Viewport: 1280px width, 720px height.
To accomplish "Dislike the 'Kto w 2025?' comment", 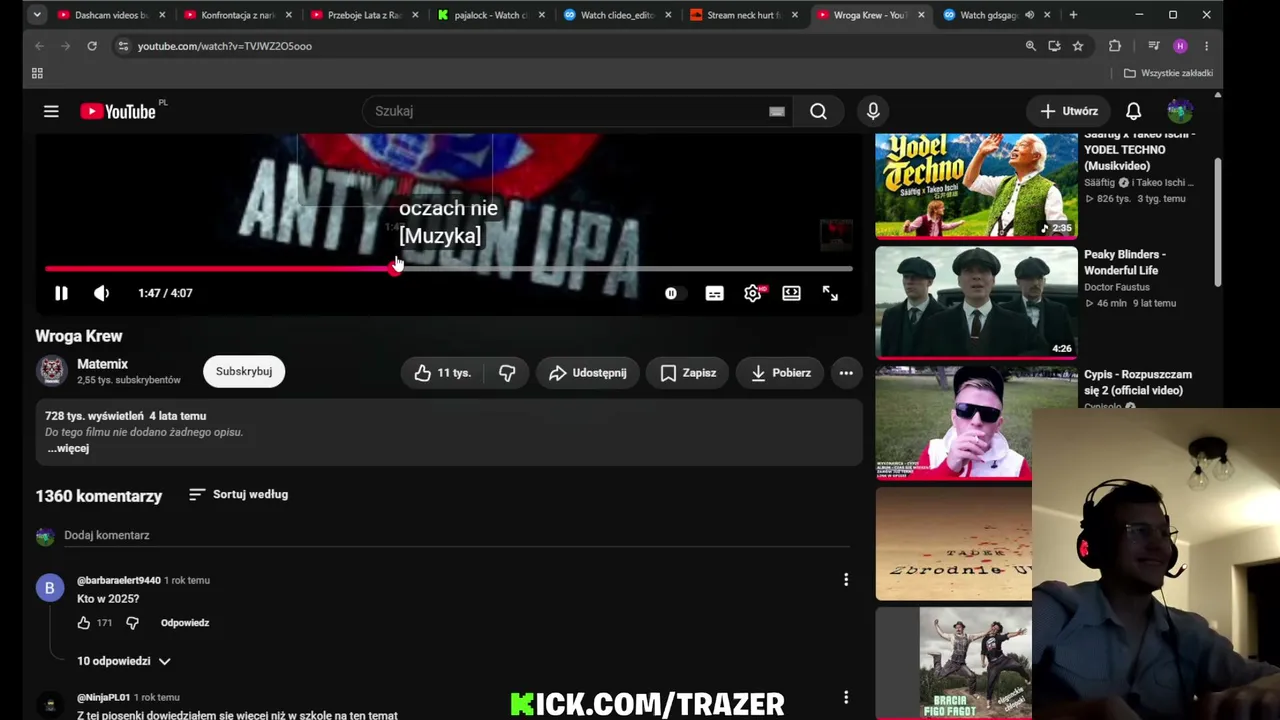I will tap(132, 623).
